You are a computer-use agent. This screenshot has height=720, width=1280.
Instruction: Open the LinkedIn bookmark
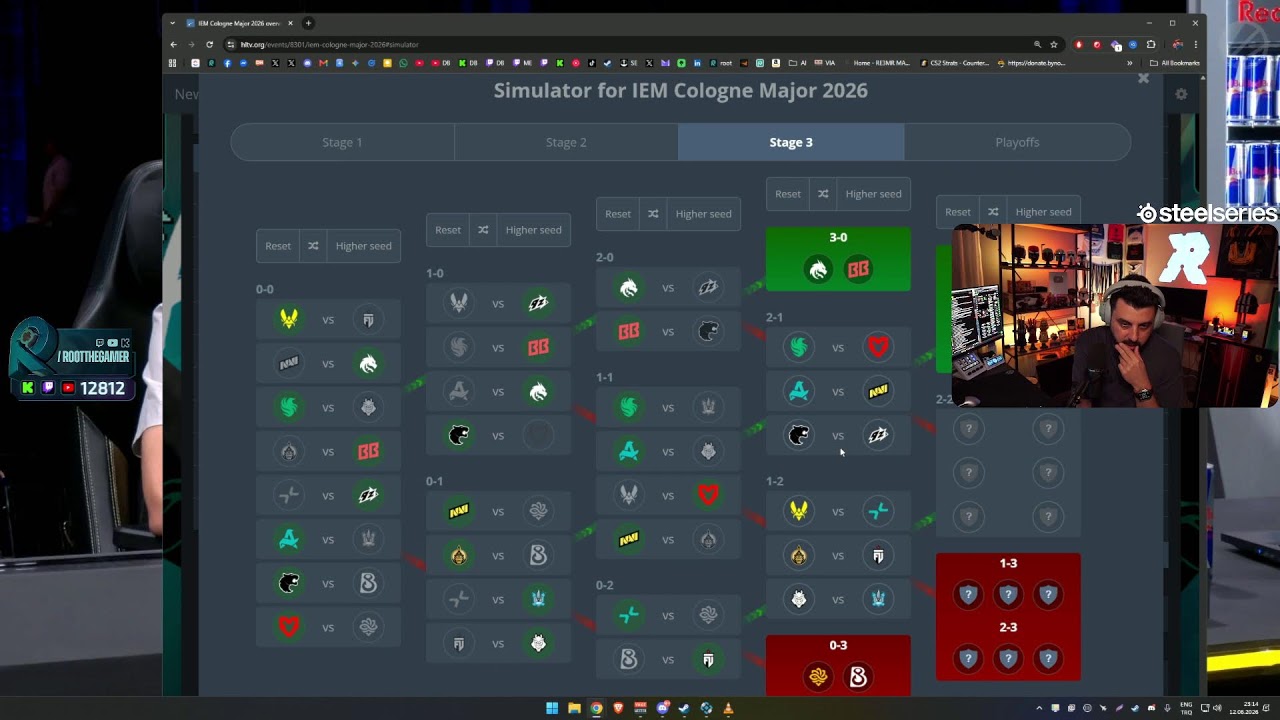click(697, 63)
